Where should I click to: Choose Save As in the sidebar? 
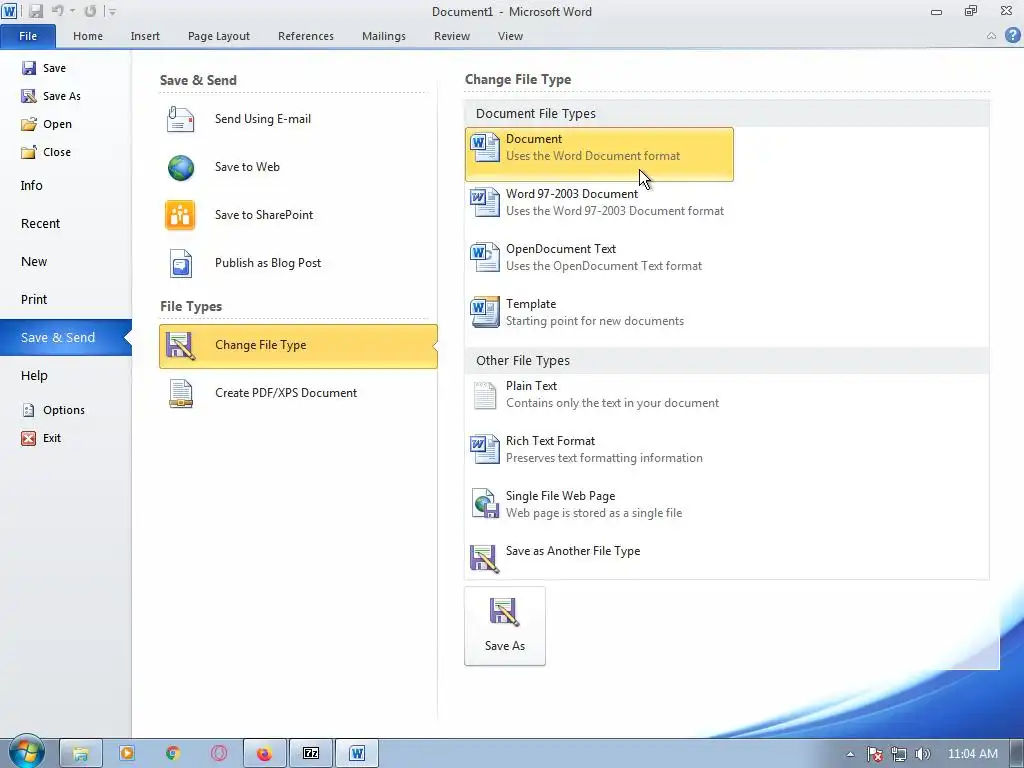pos(51,96)
